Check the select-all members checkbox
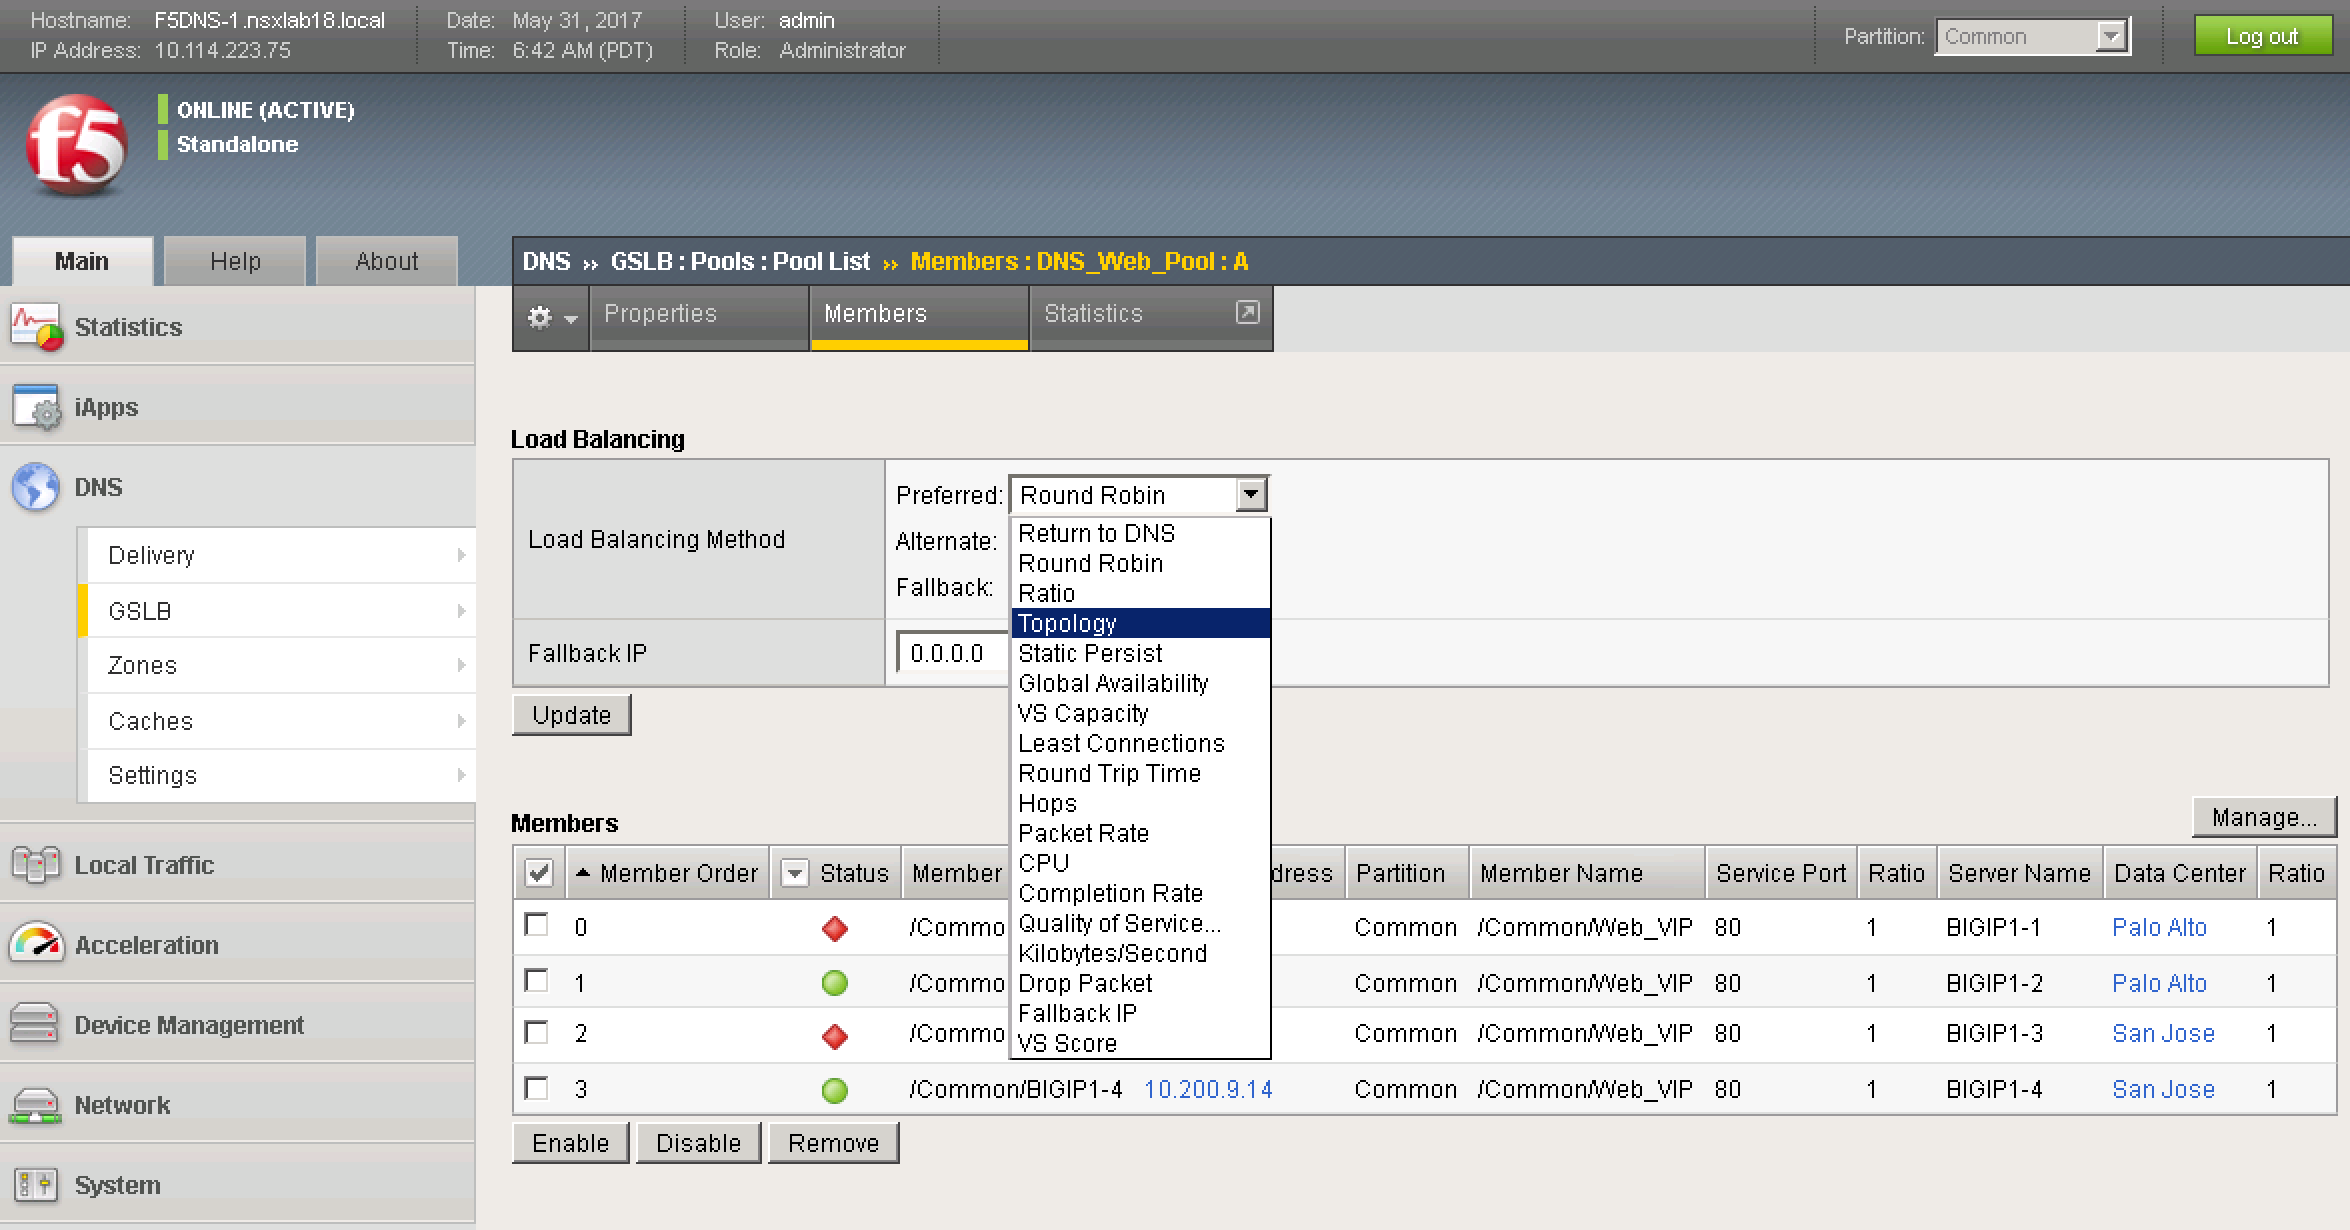The image size is (2350, 1230). coord(538,872)
